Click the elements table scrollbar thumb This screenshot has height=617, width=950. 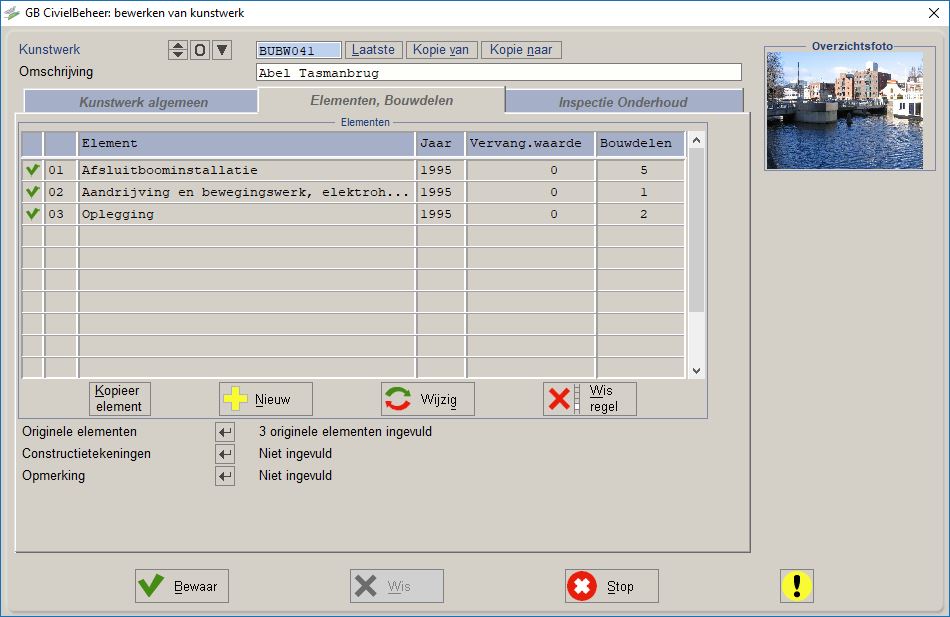tap(696, 230)
